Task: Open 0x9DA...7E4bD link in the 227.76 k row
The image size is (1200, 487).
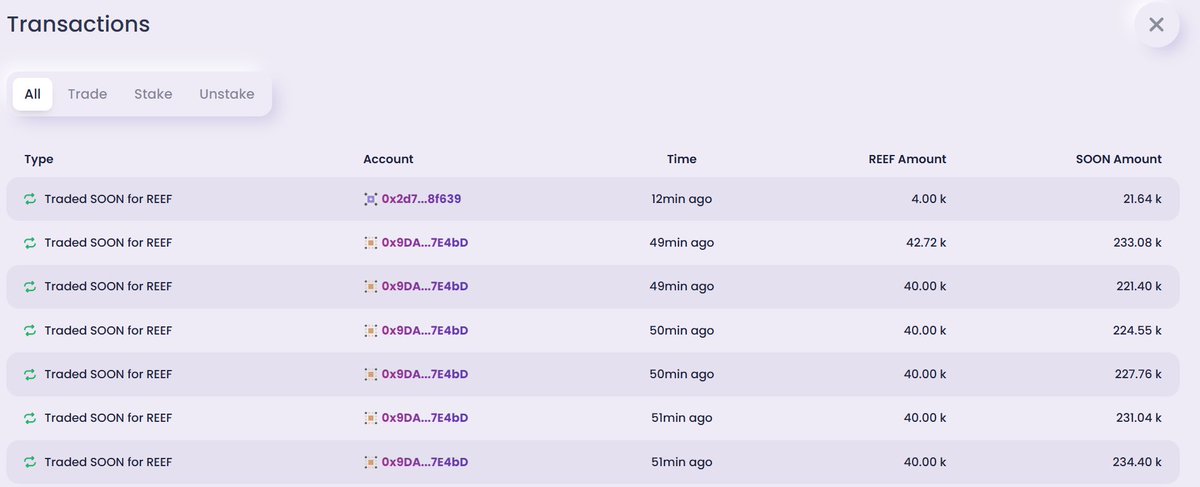Action: point(425,374)
